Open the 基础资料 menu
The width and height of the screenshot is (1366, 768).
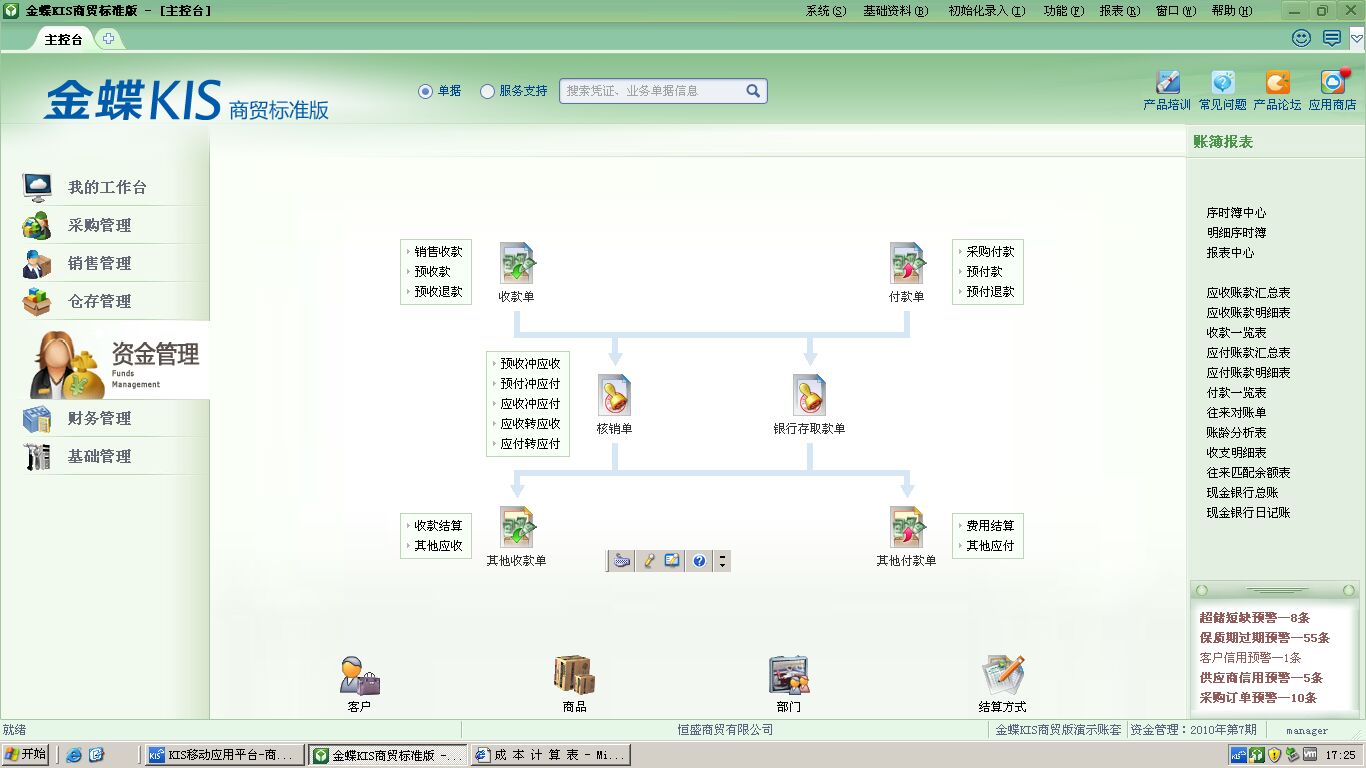coord(895,11)
